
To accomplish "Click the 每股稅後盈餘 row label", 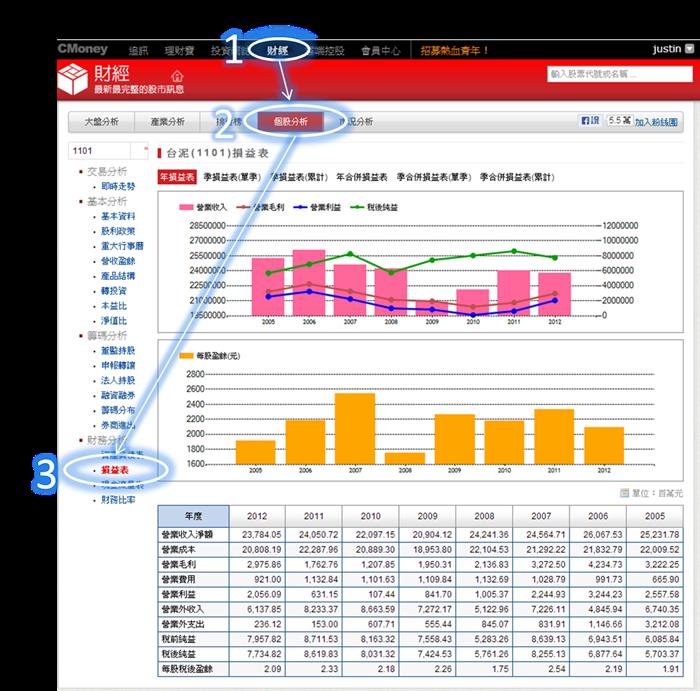I will coord(188,669).
